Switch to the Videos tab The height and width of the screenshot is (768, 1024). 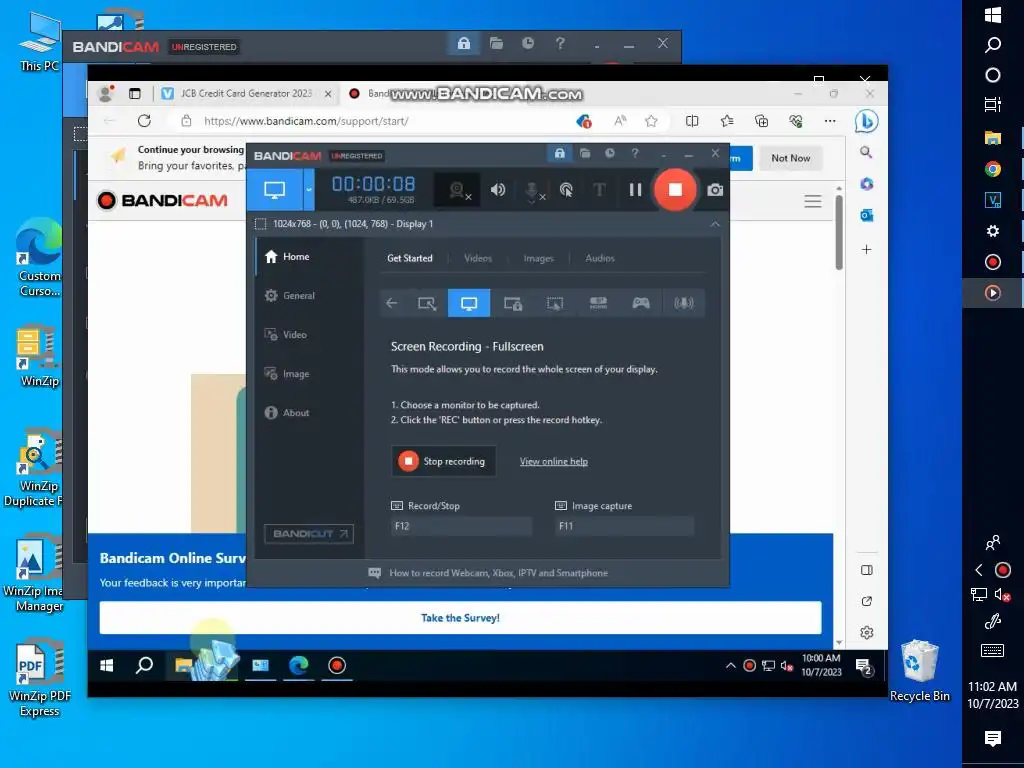478,258
